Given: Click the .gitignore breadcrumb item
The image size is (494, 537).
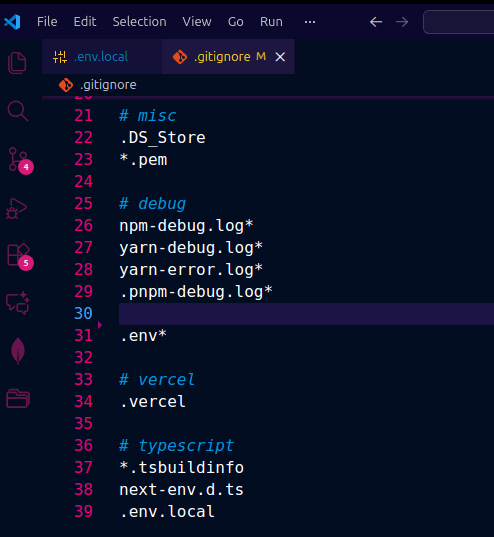Looking at the screenshot, I should 108,85.
